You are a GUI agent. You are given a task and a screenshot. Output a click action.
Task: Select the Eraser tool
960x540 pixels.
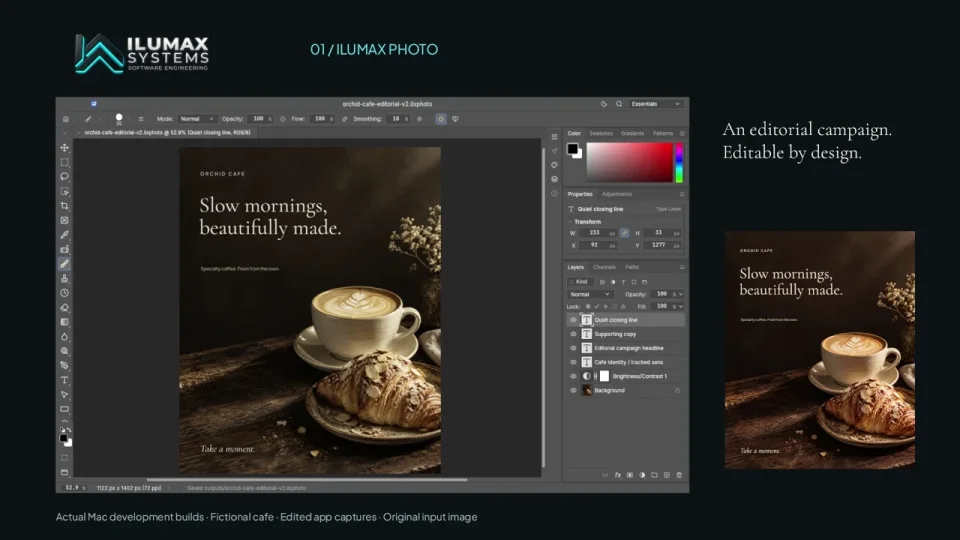click(64, 308)
